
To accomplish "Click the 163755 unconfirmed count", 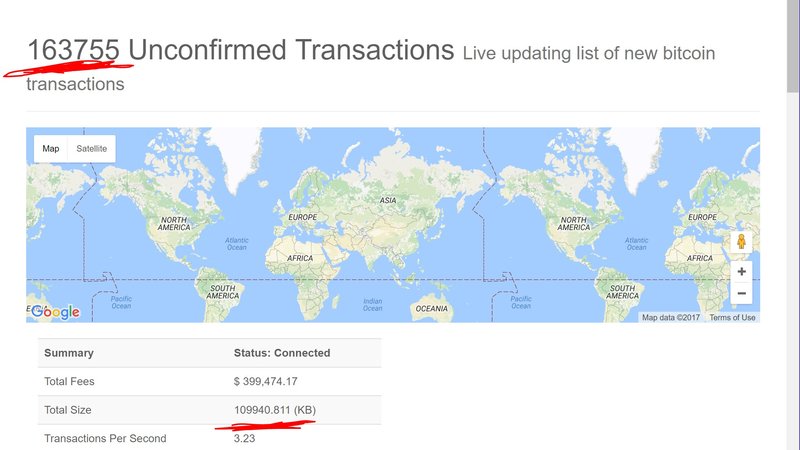I will tap(74, 50).
